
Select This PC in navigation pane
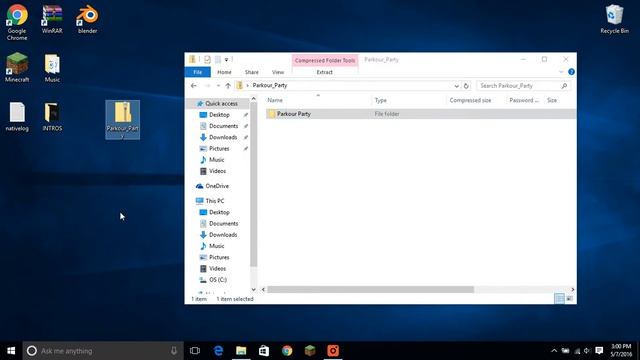click(215, 201)
